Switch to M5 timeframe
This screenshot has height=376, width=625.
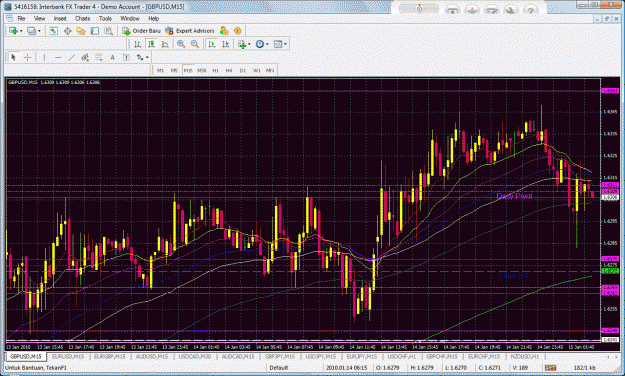pyautogui.click(x=174, y=71)
